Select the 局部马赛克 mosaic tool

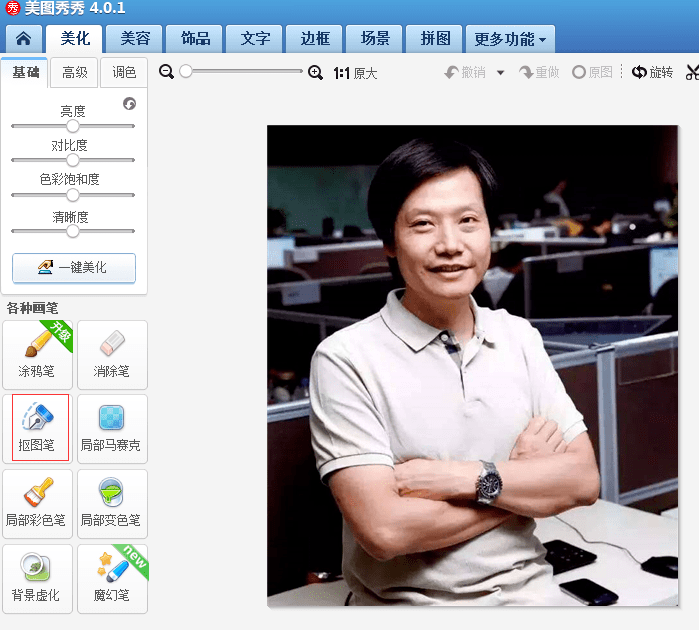click(112, 428)
